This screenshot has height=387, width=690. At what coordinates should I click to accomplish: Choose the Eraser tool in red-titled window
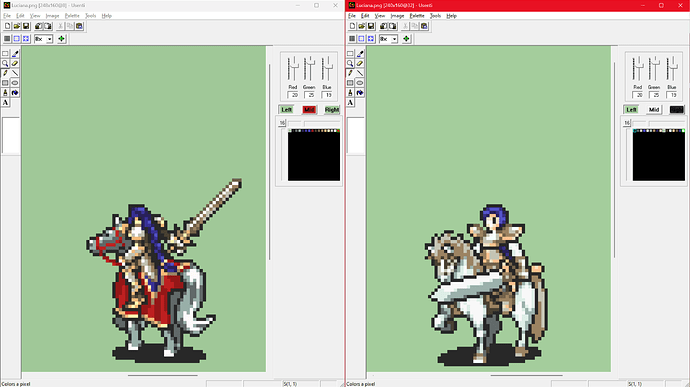[x=360, y=63]
